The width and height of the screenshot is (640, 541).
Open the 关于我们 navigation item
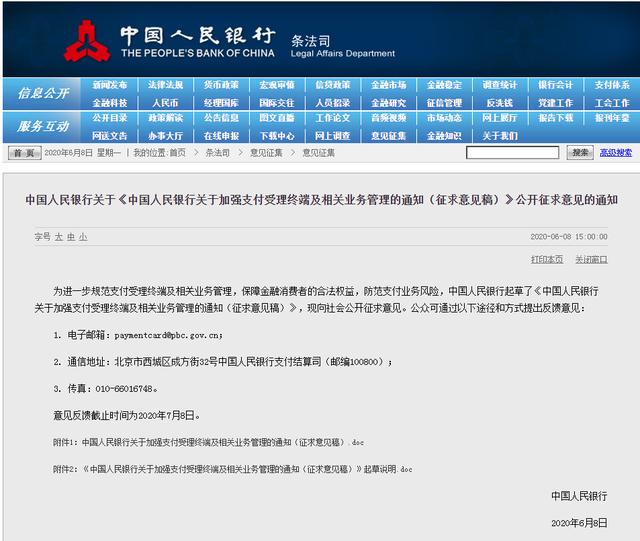tap(499, 135)
